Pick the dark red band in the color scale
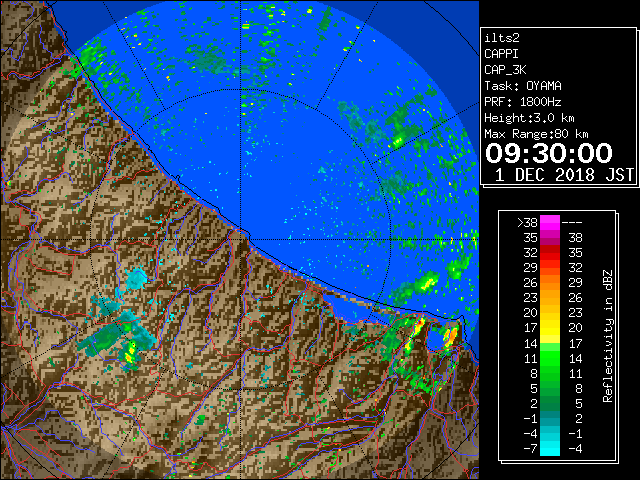This screenshot has height=480, width=640. (550, 249)
